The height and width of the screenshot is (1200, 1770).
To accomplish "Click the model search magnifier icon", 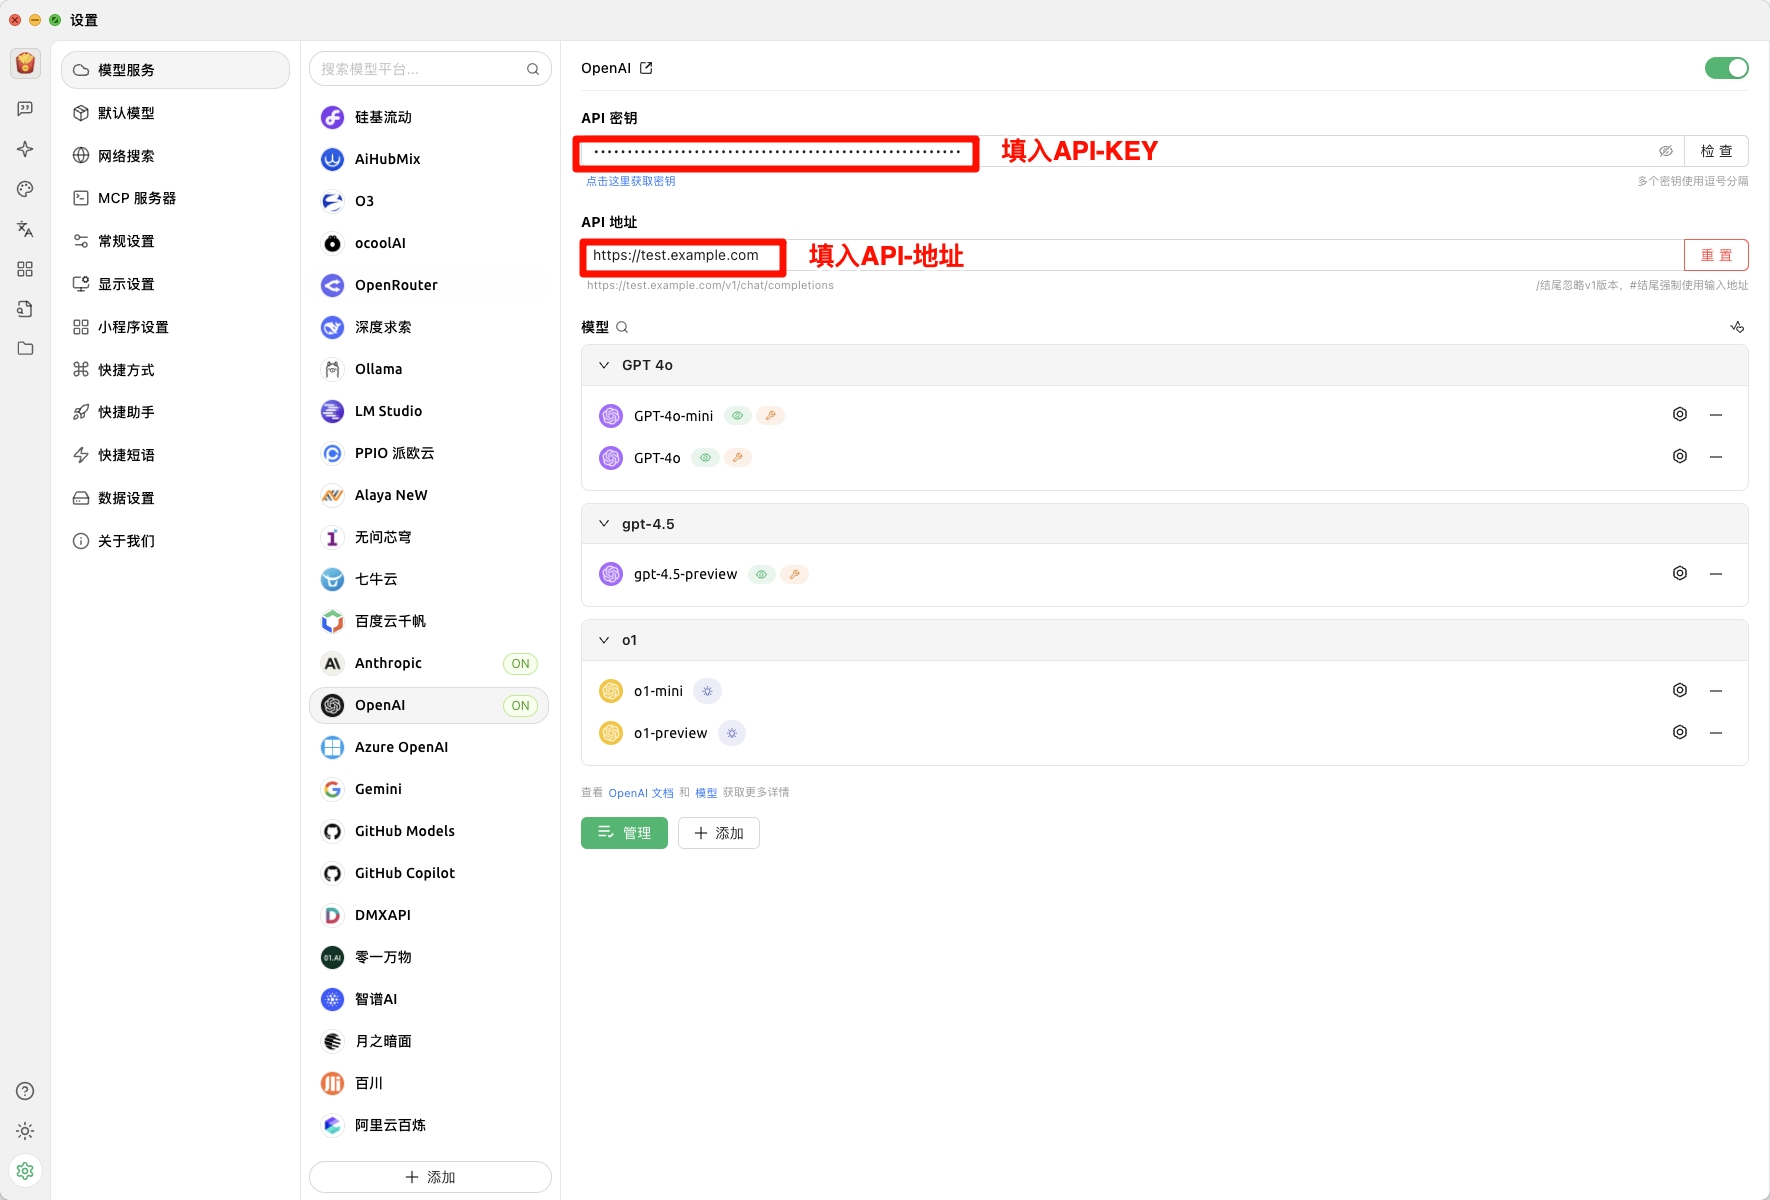I will tap(622, 327).
